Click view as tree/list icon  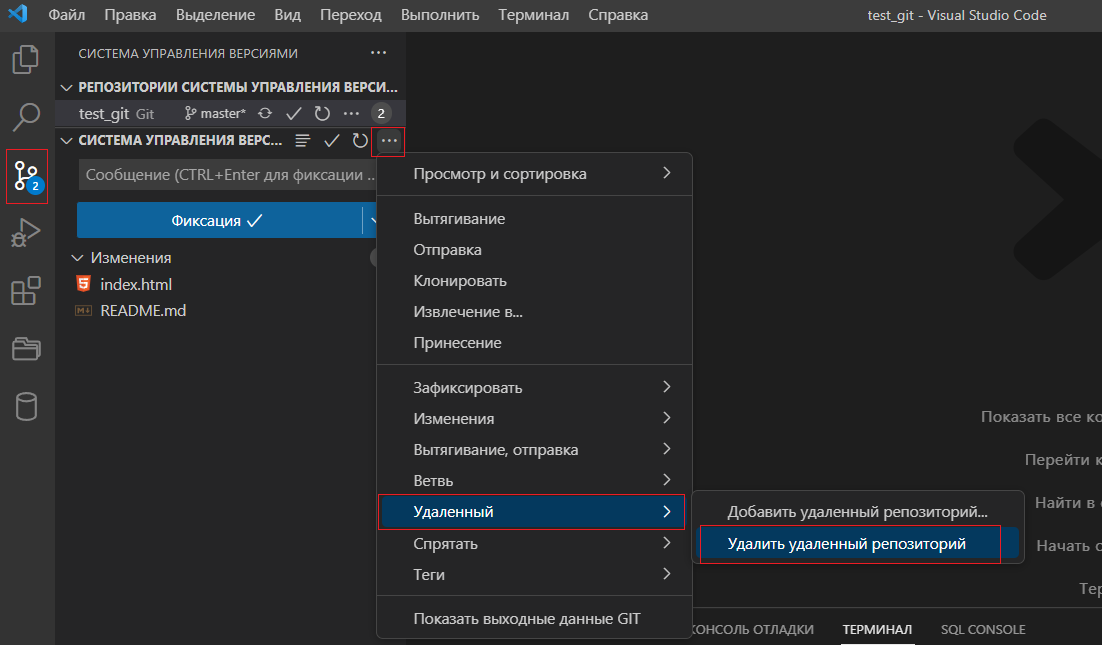tap(302, 141)
